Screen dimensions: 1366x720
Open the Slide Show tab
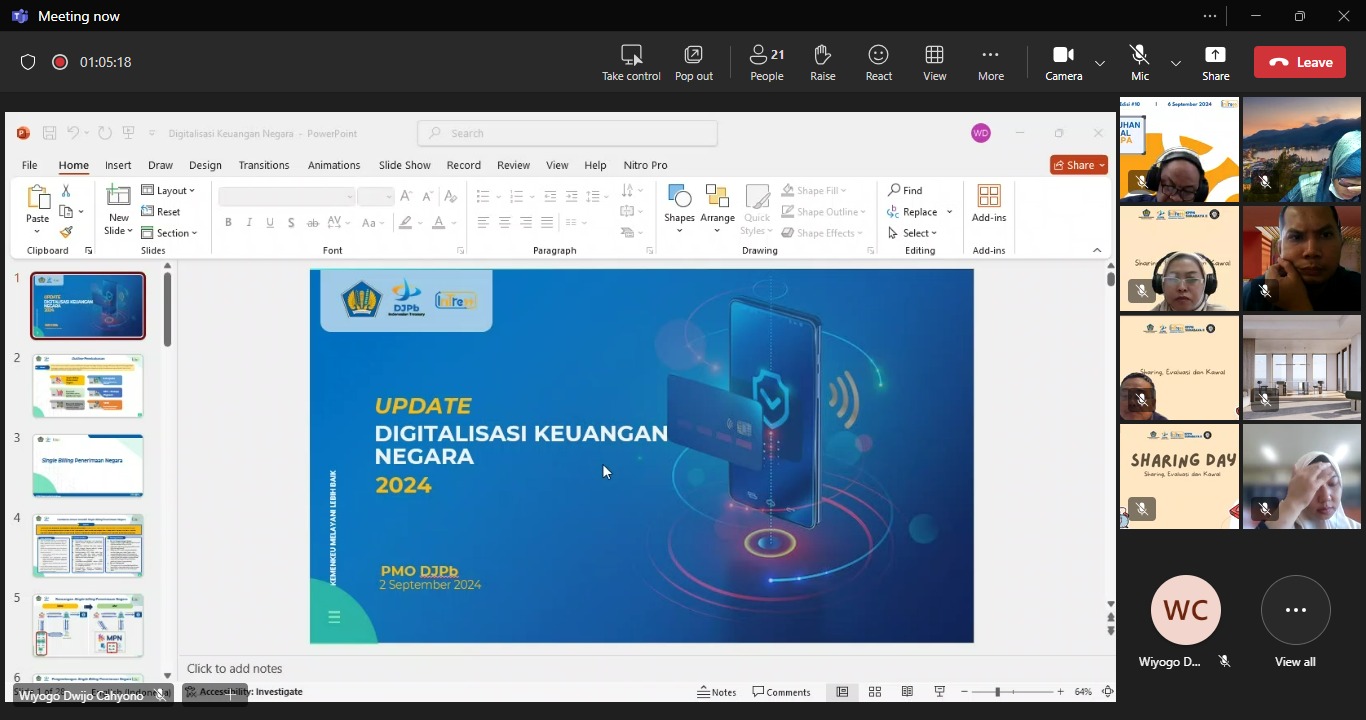click(x=404, y=165)
